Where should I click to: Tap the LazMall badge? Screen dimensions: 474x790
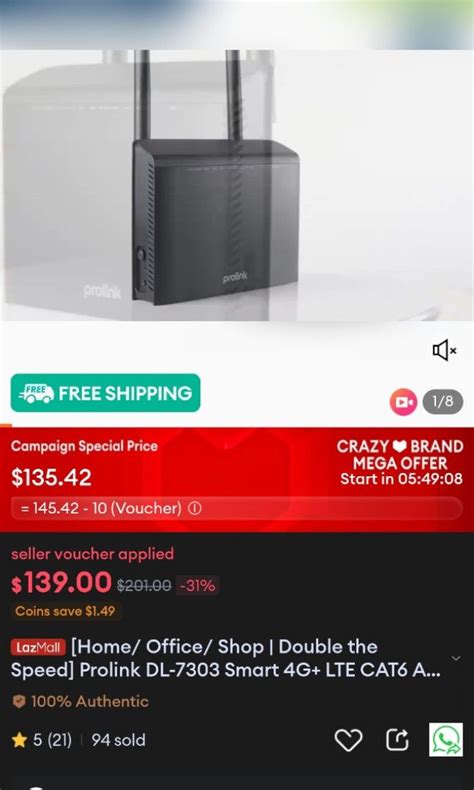point(38,647)
